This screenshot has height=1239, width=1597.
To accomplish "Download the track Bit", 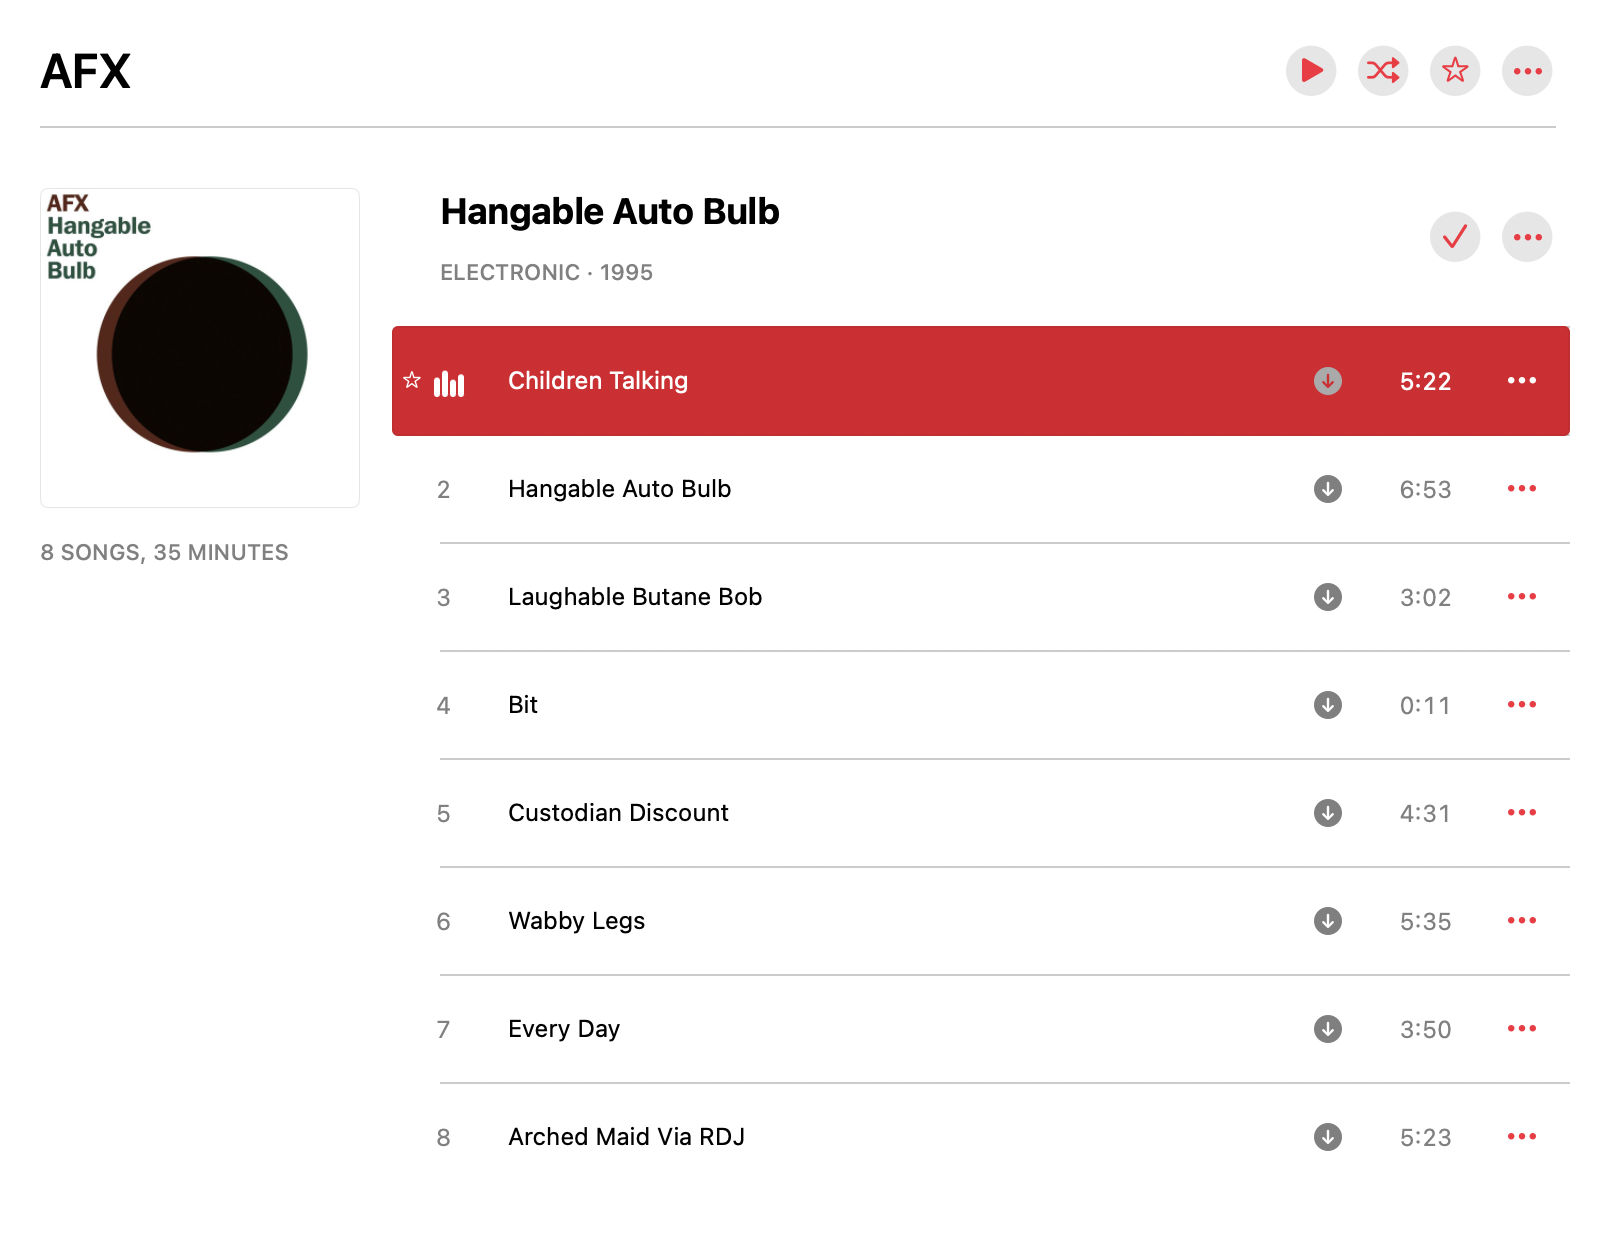I will (1327, 705).
